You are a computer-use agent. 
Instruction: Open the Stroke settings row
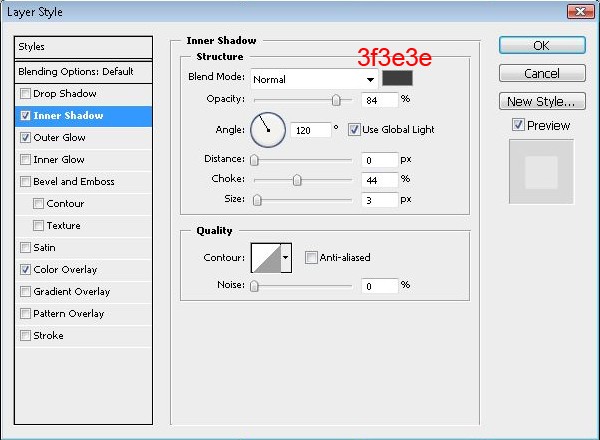click(x=83, y=336)
